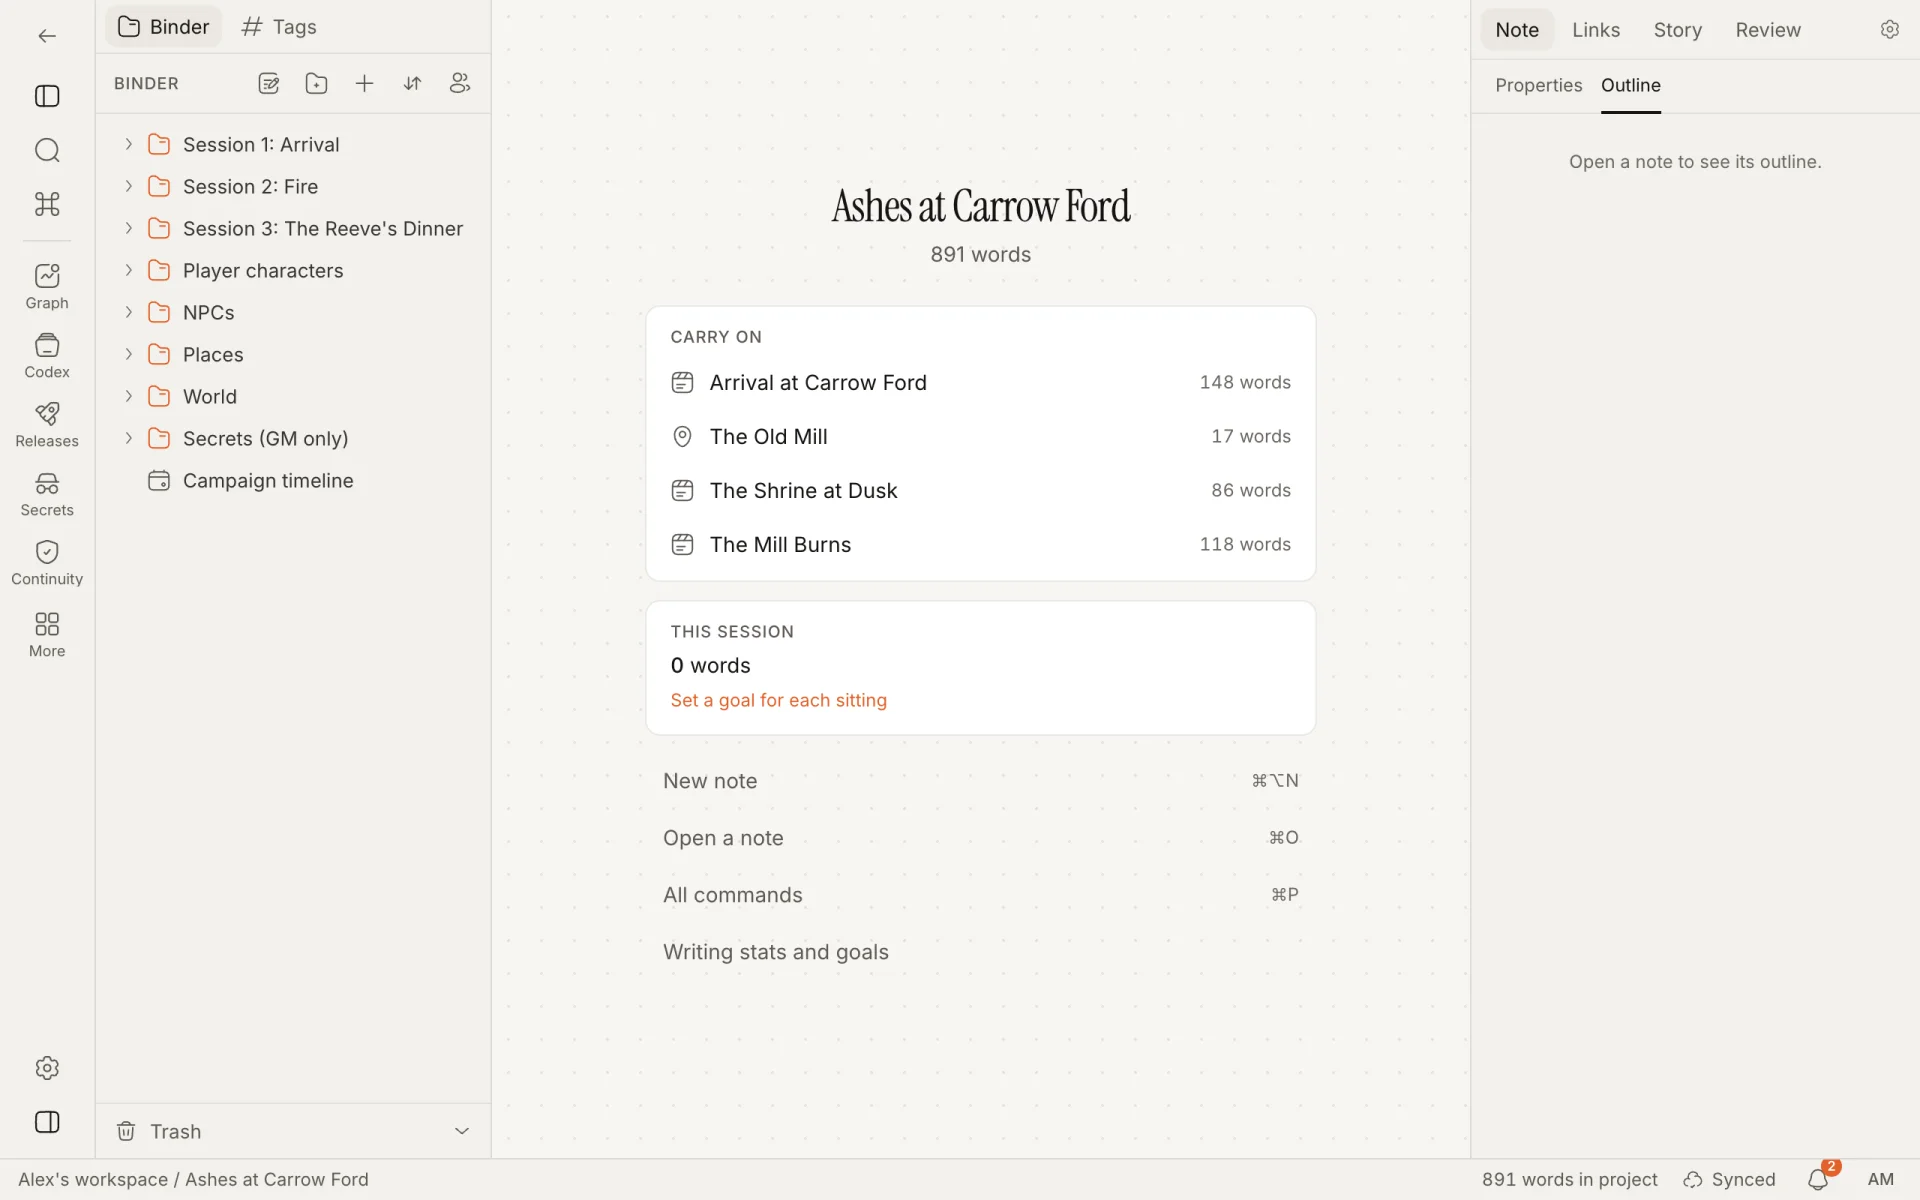Select the Properties sub-tab
The width and height of the screenshot is (1920, 1200).
point(1538,85)
